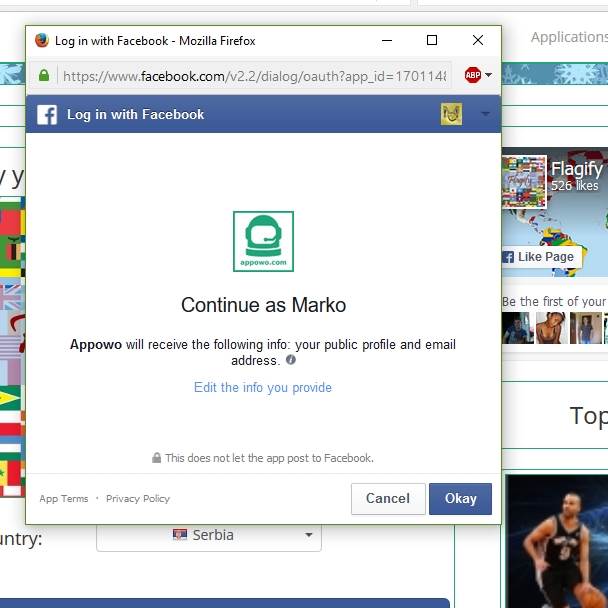Open the Privacy Policy link
Viewport: 608px width, 608px height.
tap(138, 498)
